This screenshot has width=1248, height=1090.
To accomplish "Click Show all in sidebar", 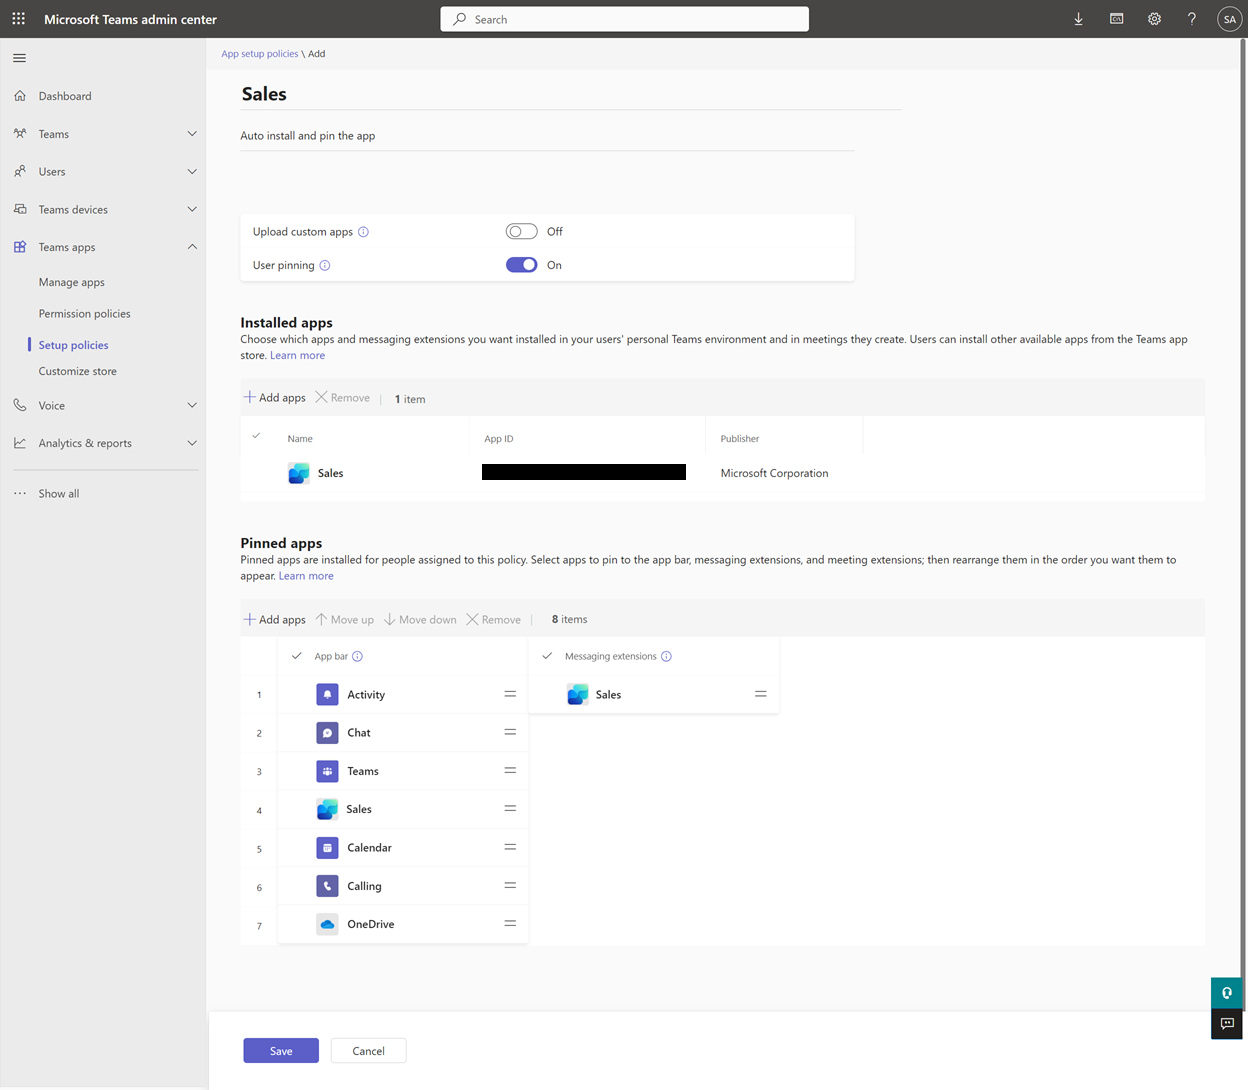I will (x=59, y=493).
